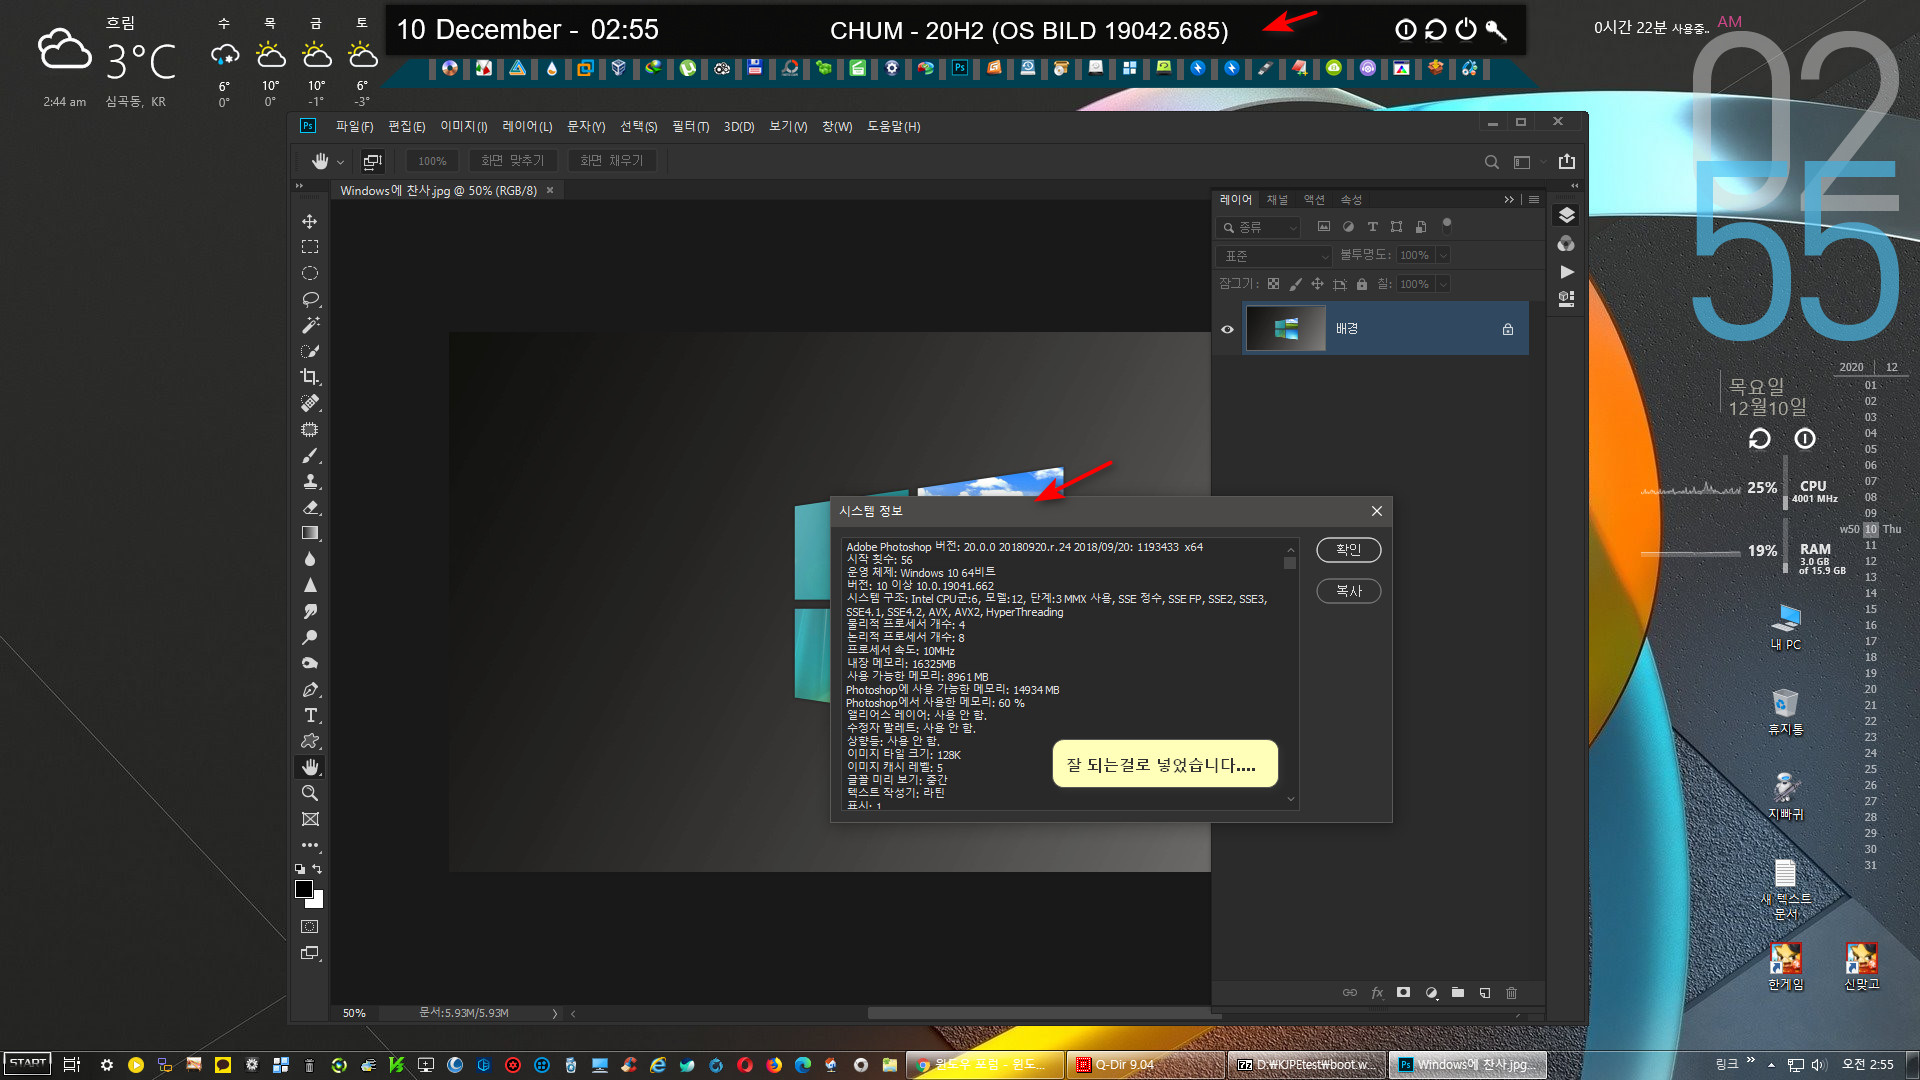This screenshot has width=1920, height=1080.
Task: Toggle pixel layer filter in Layers panel
Action: point(1324,227)
